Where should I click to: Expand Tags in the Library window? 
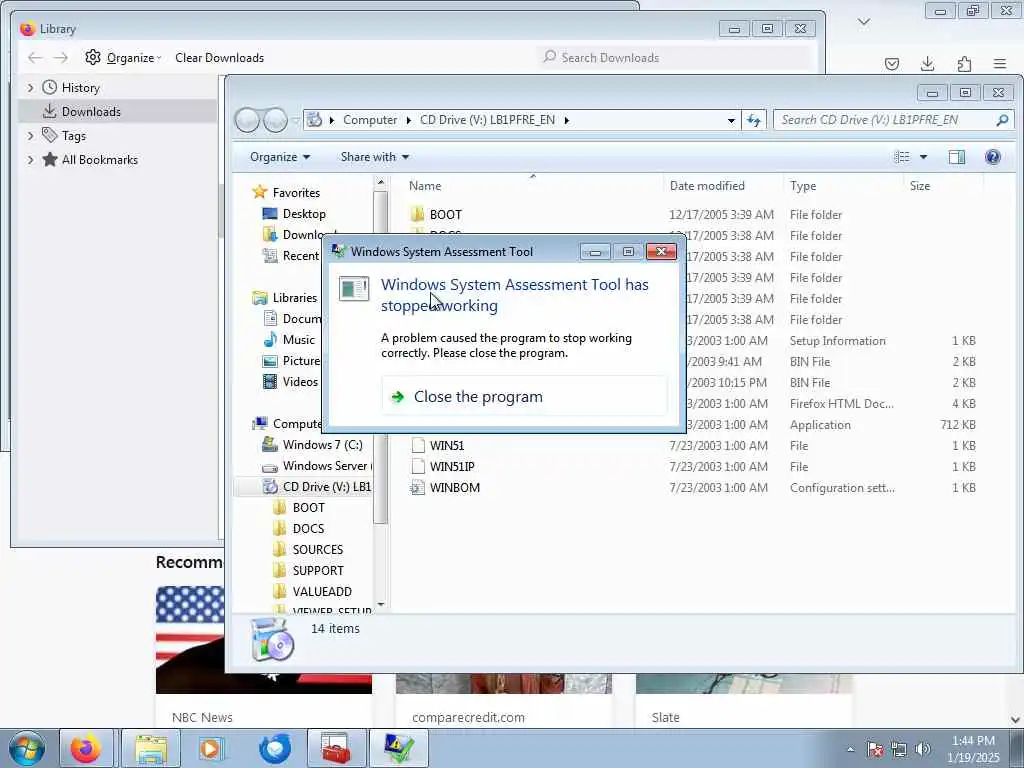pyautogui.click(x=30, y=136)
